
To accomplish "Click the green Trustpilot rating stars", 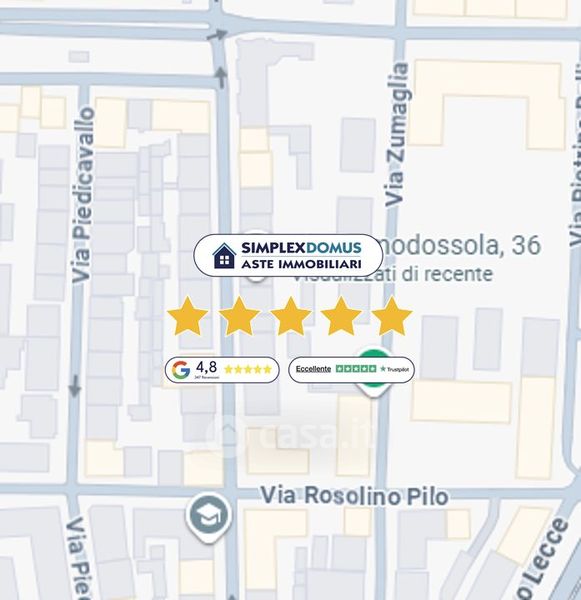I will point(356,368).
